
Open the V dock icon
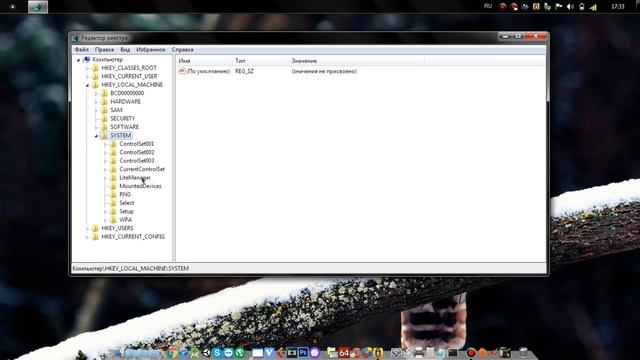click(x=269, y=353)
